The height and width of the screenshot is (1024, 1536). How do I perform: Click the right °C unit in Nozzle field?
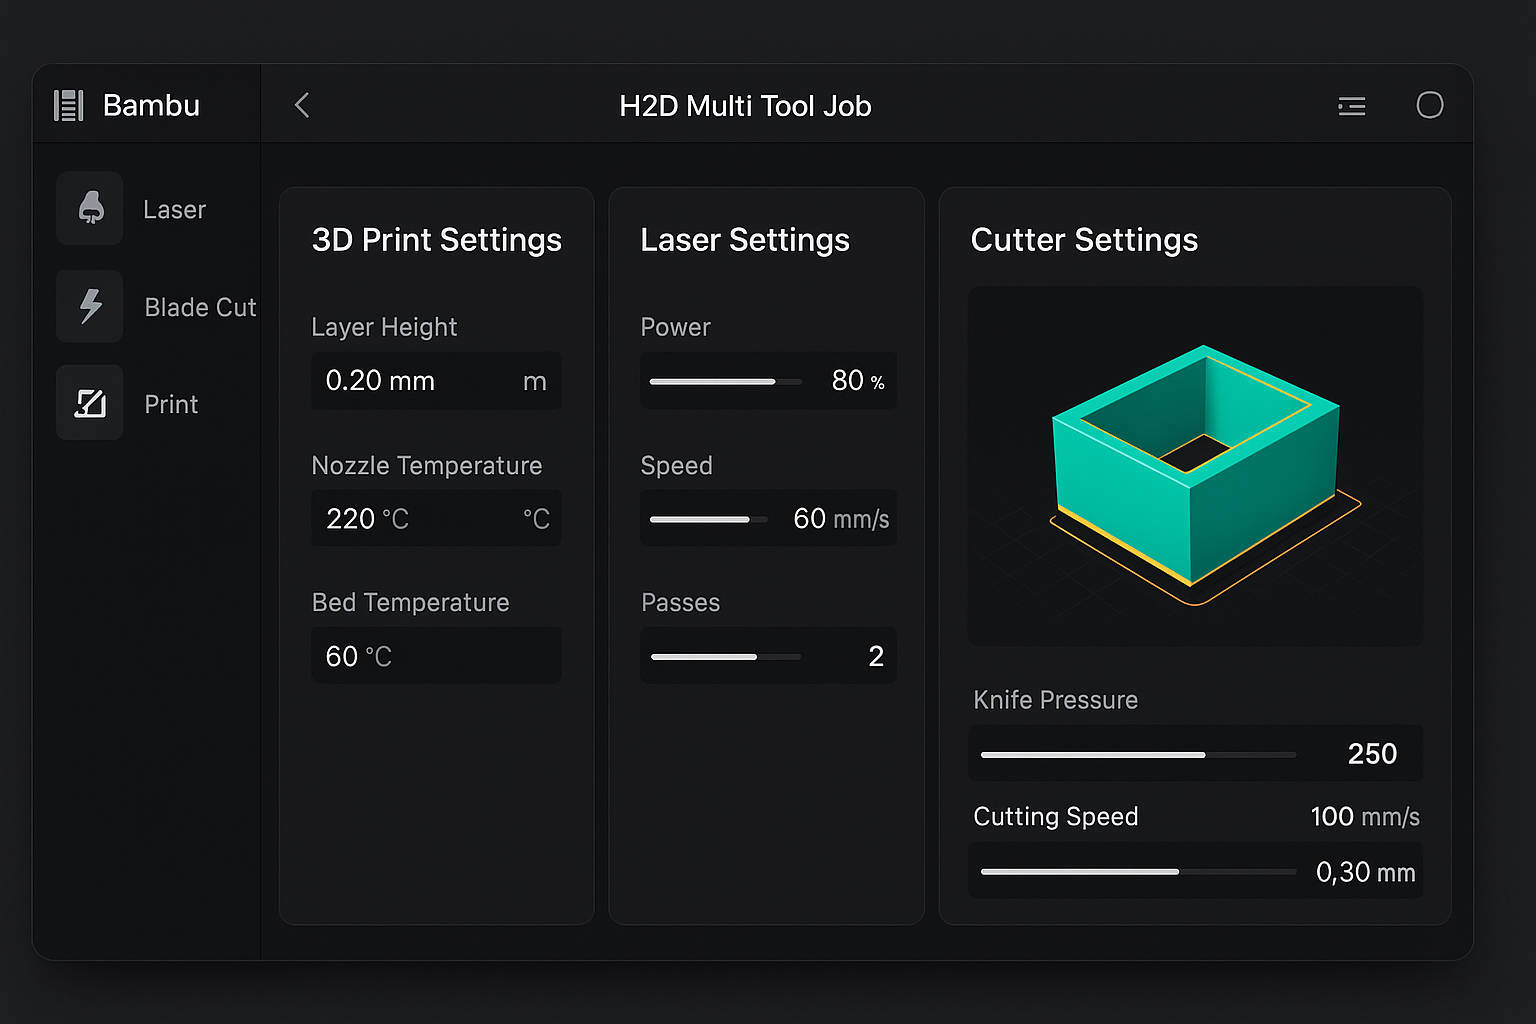(x=536, y=519)
